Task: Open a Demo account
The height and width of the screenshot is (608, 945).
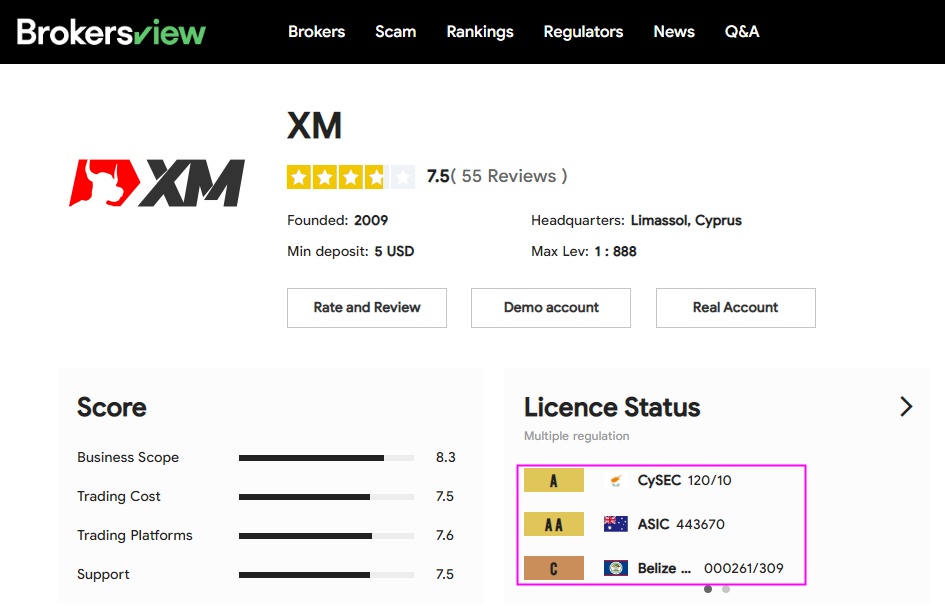Action: tap(551, 308)
